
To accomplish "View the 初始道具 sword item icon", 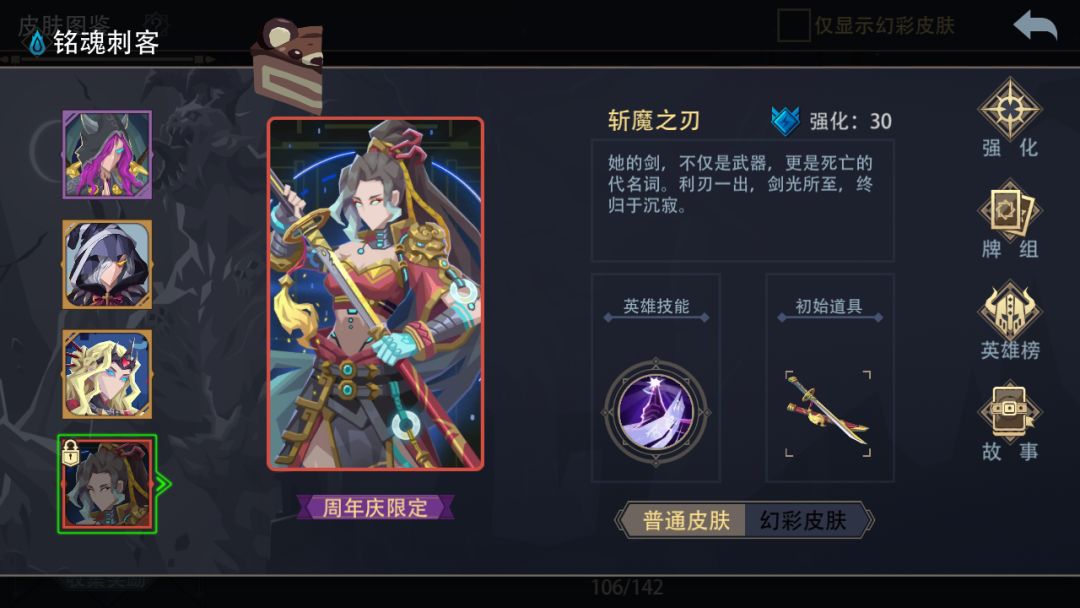I will [x=828, y=413].
